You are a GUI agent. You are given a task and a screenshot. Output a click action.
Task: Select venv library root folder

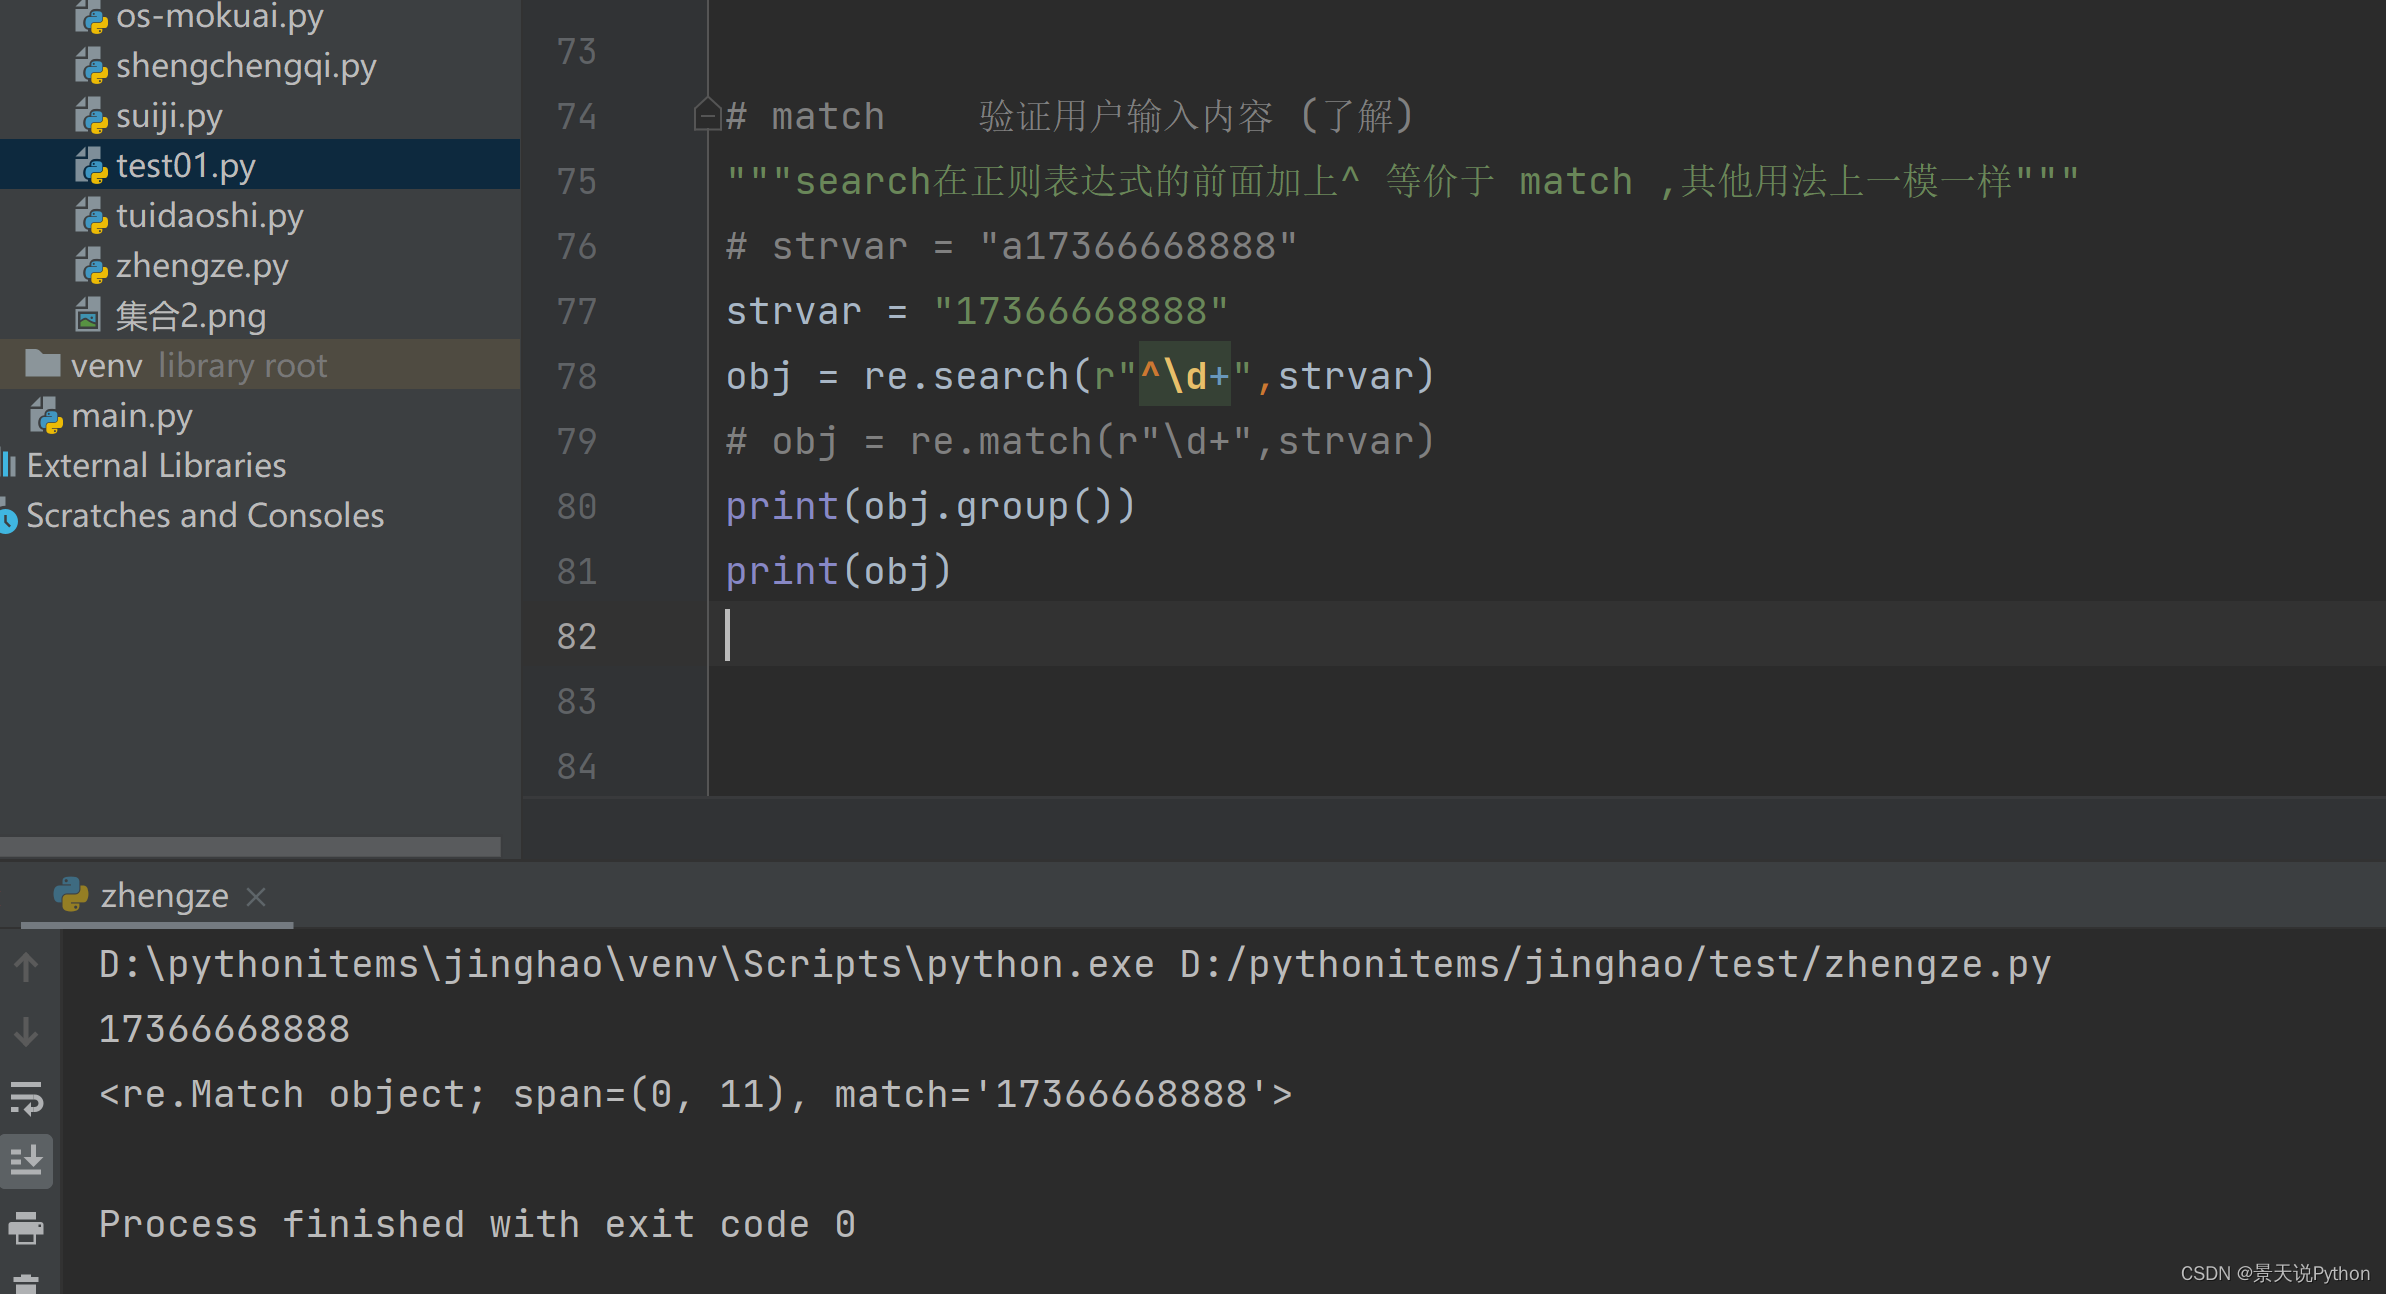[260, 365]
